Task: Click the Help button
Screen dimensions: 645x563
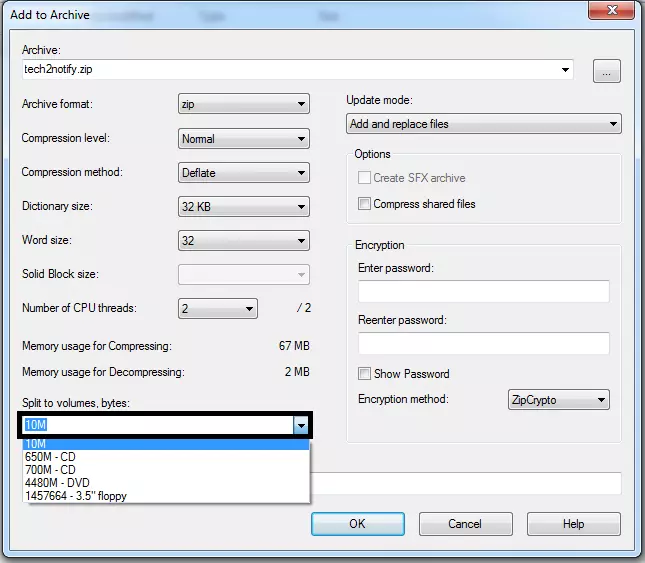Action: coord(573,524)
